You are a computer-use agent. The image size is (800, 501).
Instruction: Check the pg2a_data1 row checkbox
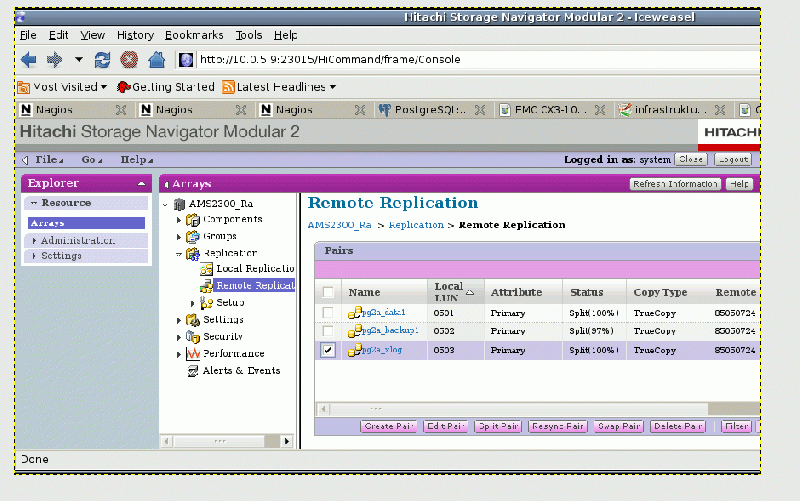pyautogui.click(x=328, y=313)
